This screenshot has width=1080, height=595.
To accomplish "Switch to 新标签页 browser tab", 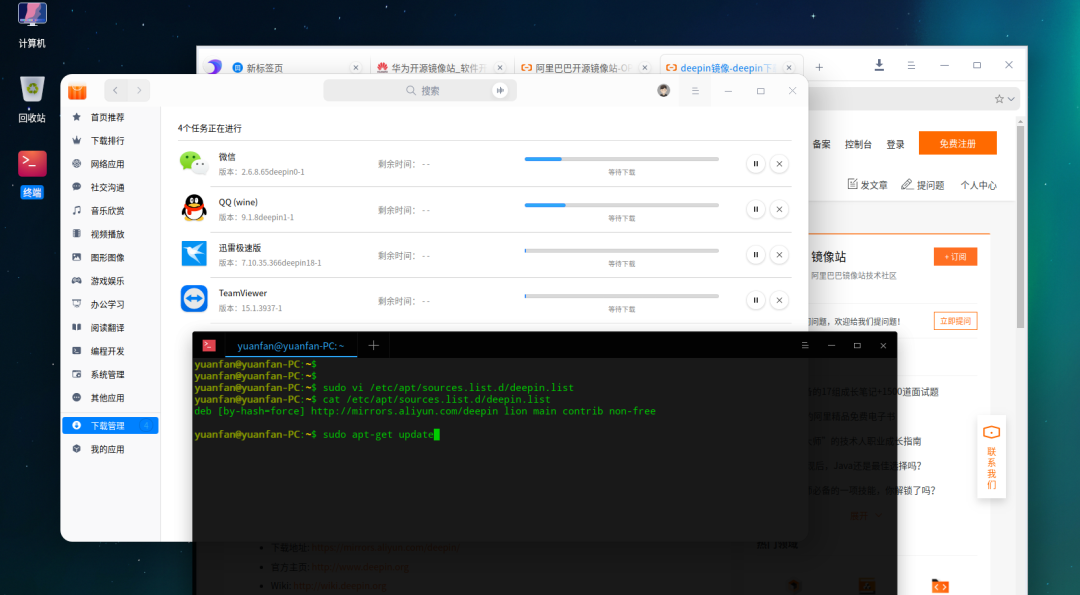I will (296, 67).
